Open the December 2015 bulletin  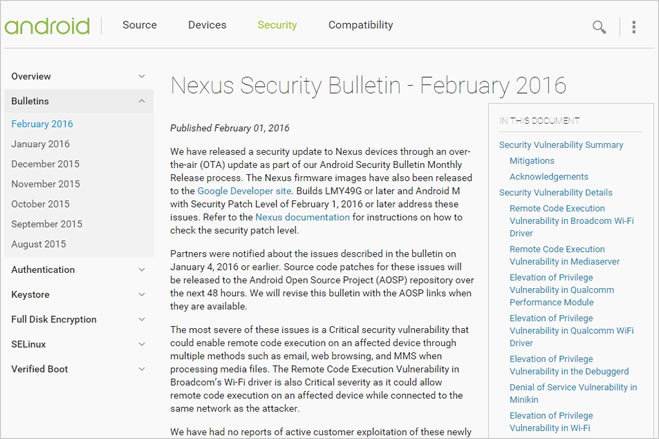point(45,164)
